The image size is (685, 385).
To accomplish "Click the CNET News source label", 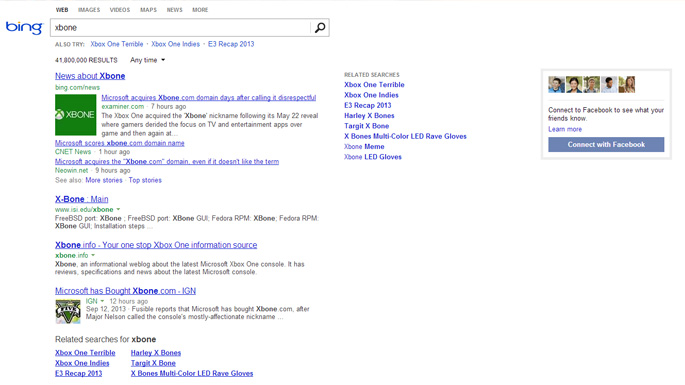I will point(73,152).
